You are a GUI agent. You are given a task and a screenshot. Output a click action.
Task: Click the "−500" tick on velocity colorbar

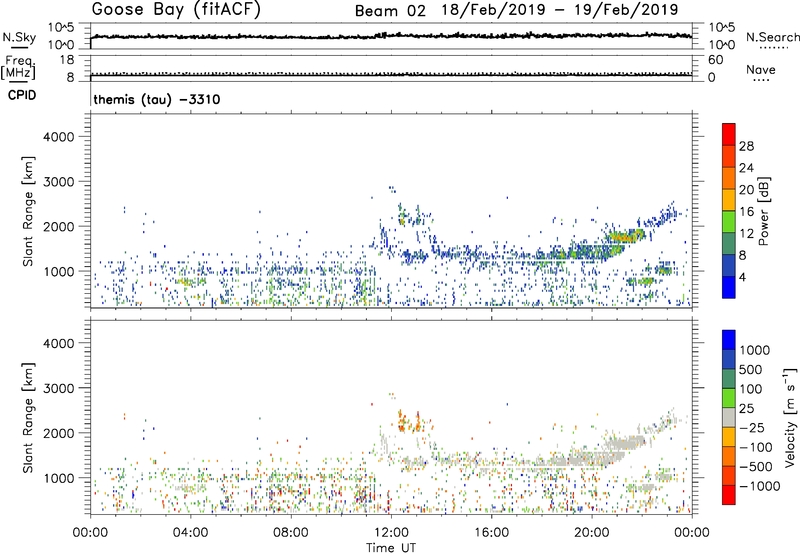coord(756,467)
